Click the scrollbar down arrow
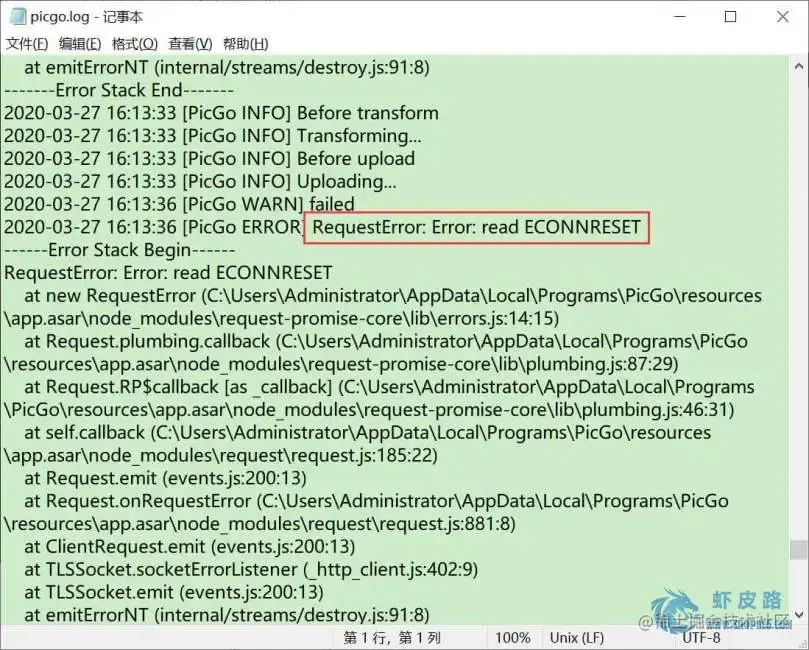 pos(799,615)
